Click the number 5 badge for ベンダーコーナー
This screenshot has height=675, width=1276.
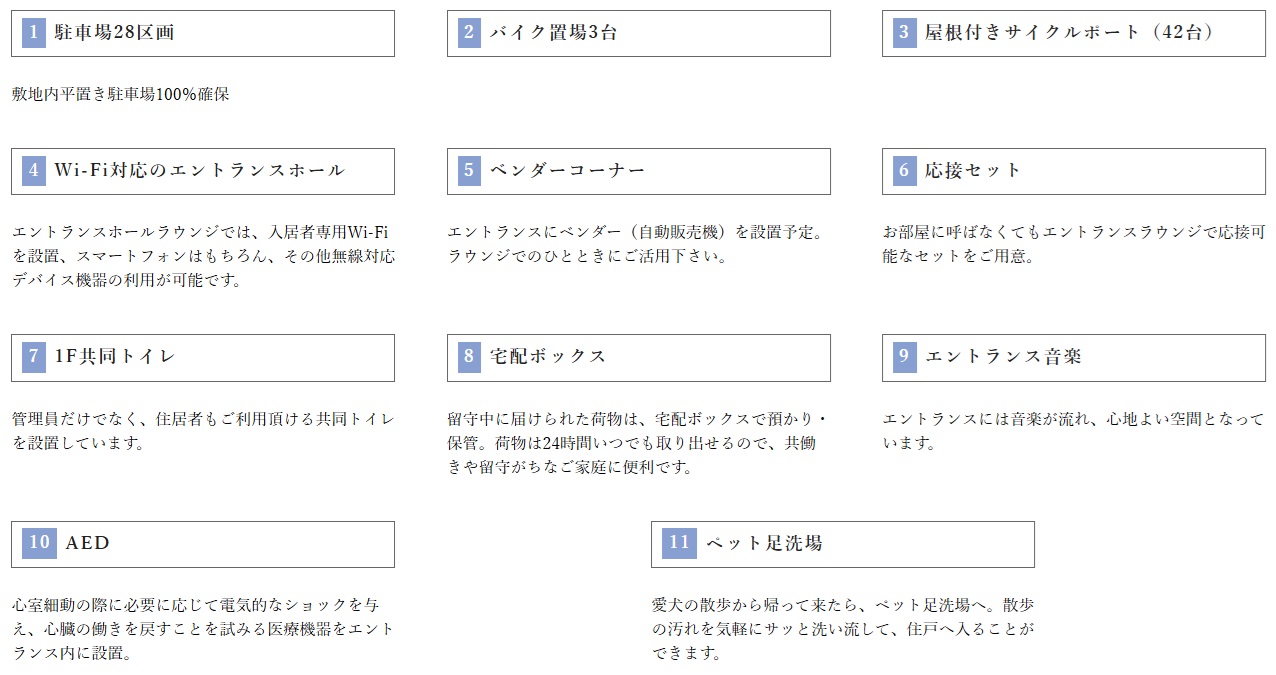click(470, 171)
